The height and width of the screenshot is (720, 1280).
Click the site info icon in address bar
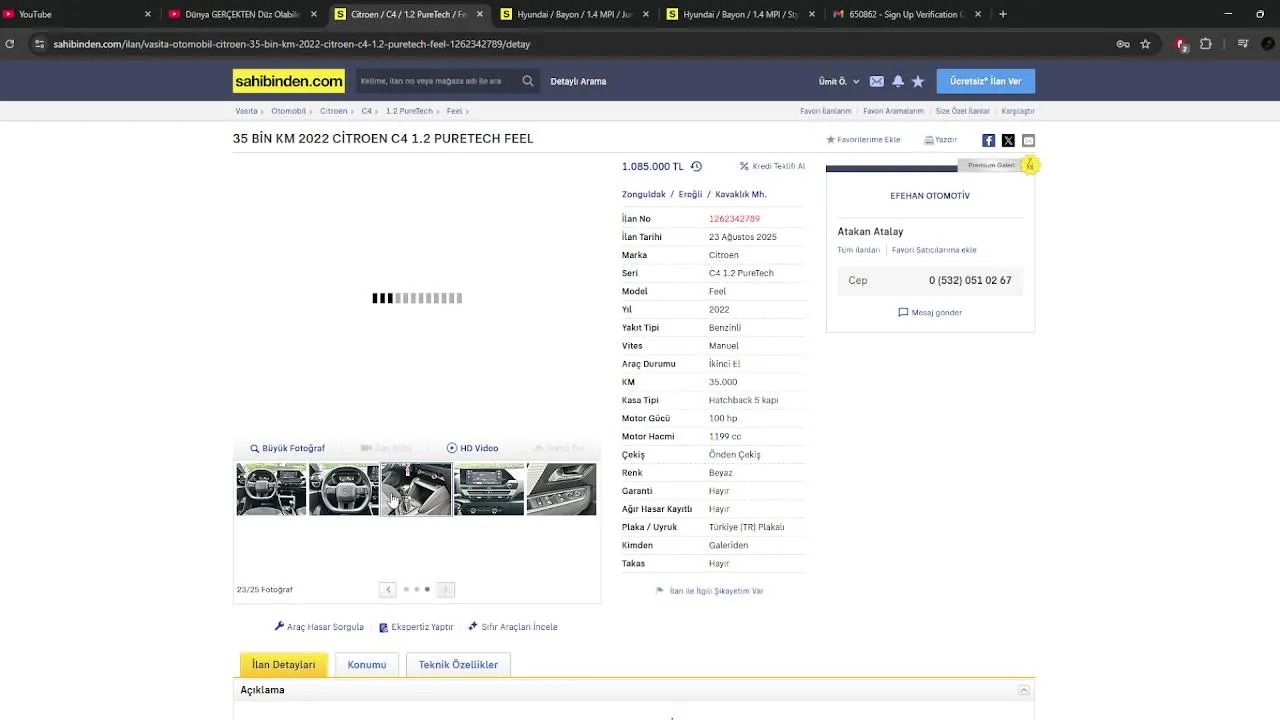[x=39, y=44]
